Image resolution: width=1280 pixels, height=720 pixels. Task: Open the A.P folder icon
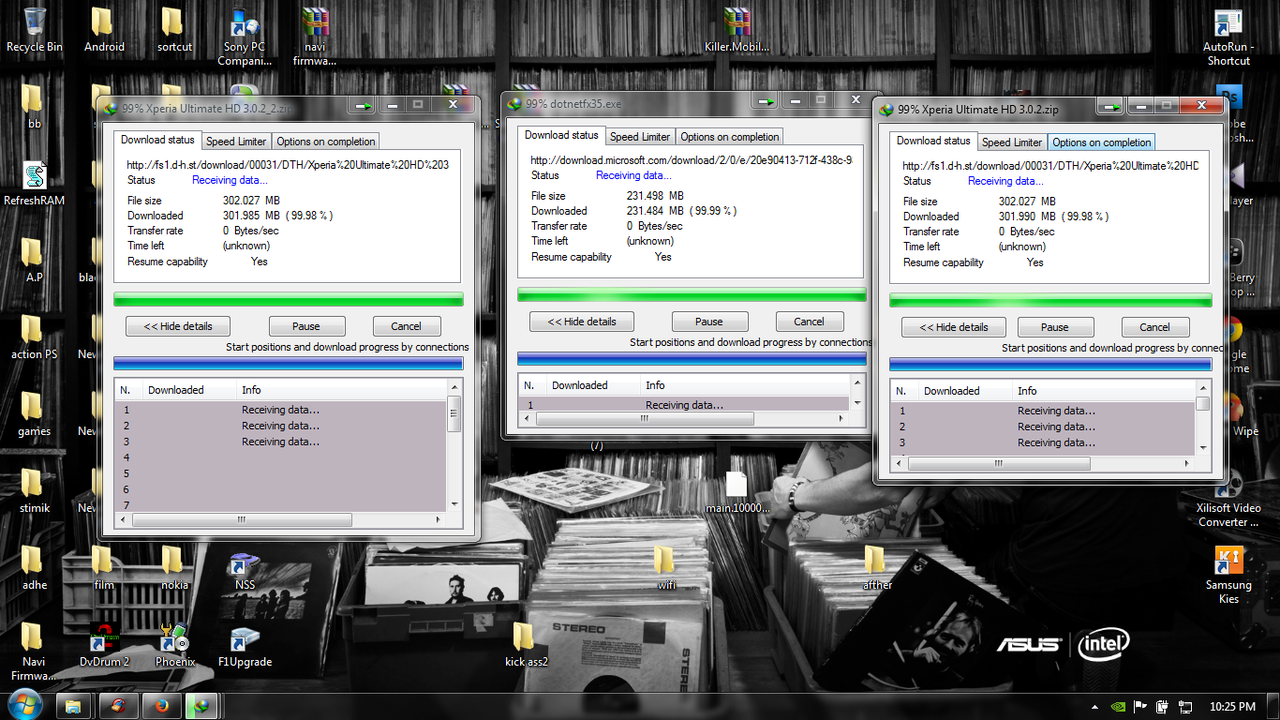click(34, 260)
